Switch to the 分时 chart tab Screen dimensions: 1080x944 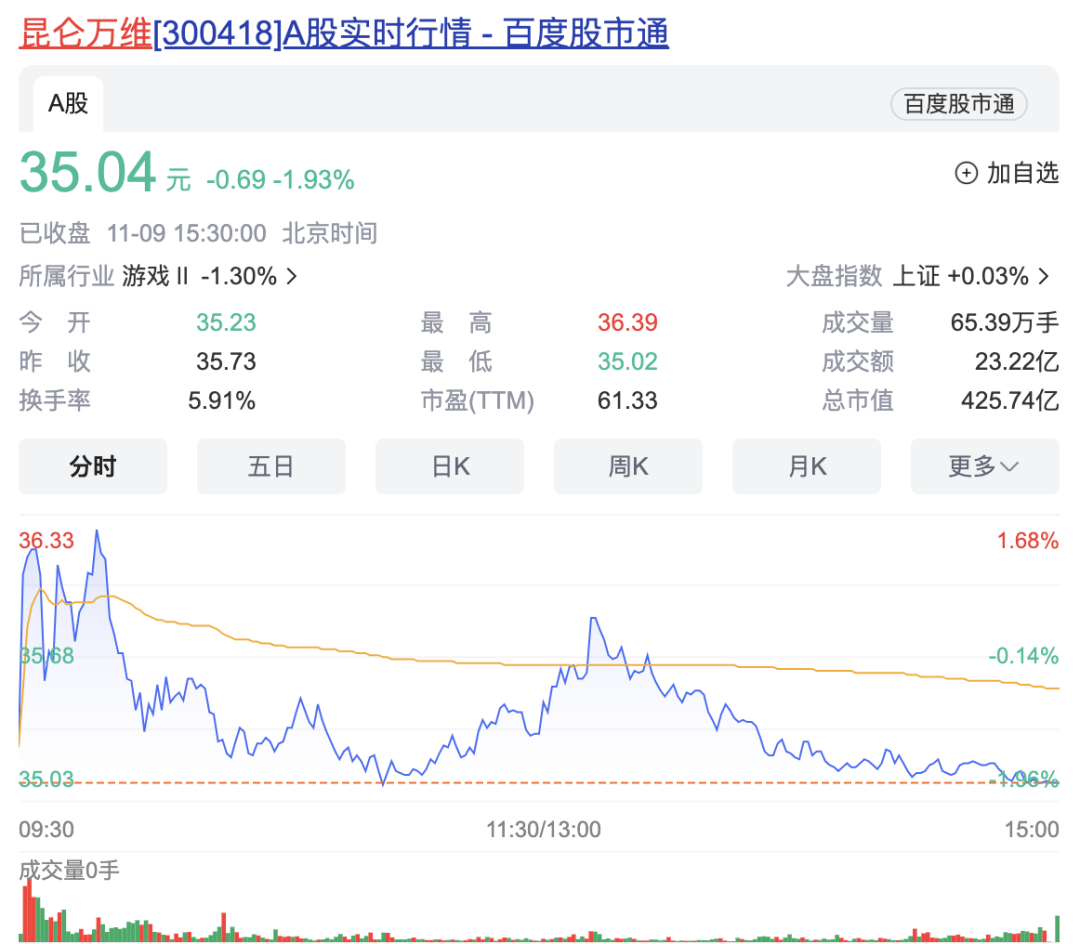pyautogui.click(x=93, y=466)
